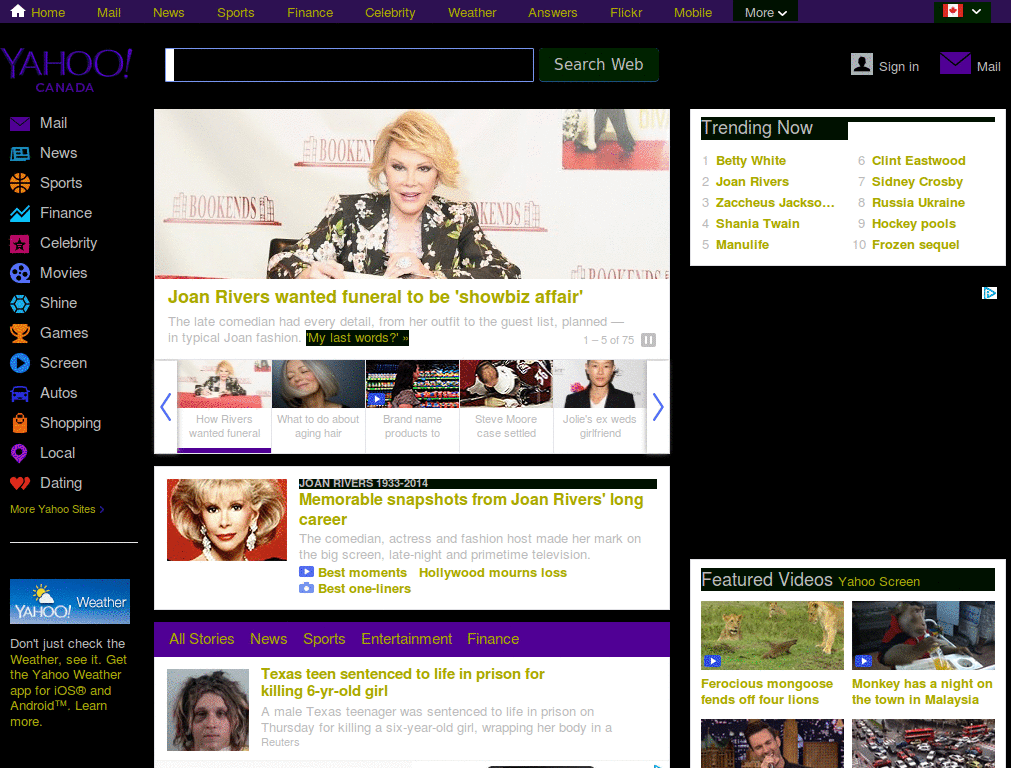Click the video icon beside Best moments
This screenshot has width=1024, height=768.
pos(306,572)
